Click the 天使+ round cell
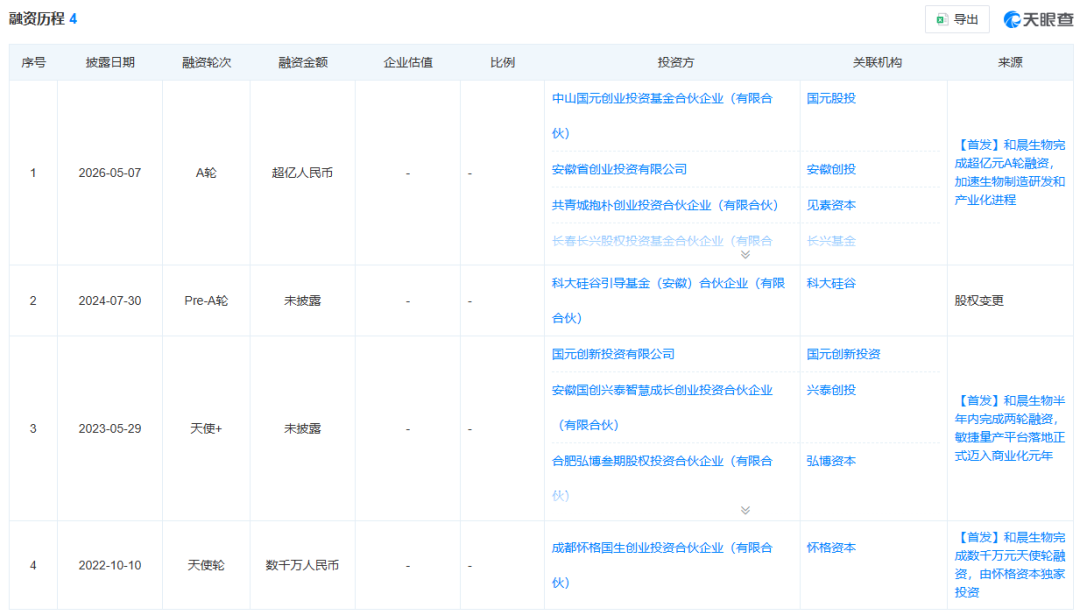Viewport: 1080px width, 615px height. (206, 428)
